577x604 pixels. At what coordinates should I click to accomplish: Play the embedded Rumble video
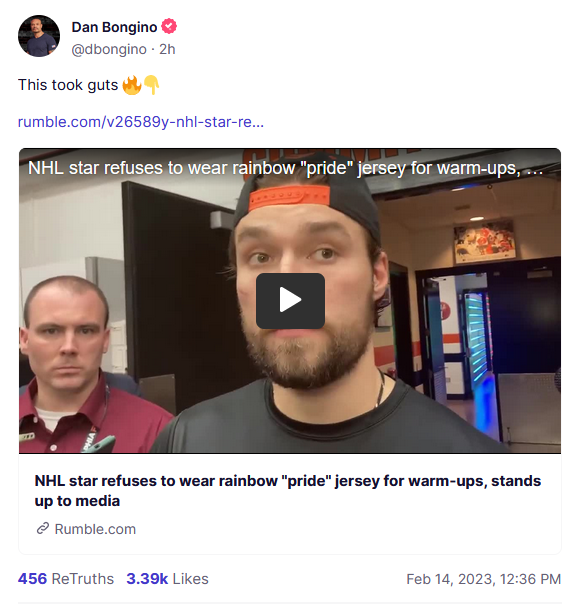[x=290, y=301]
